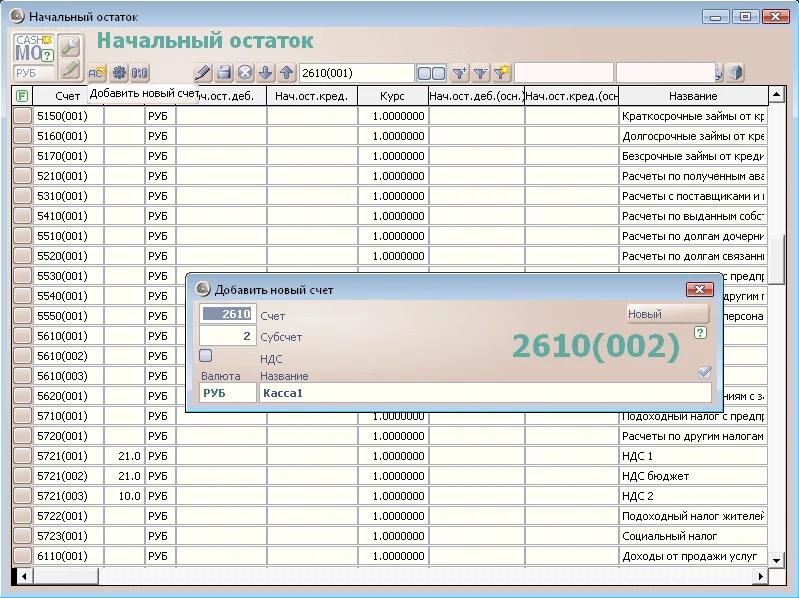
Task: Open the wrench tool icon
Action: pyautogui.click(x=69, y=46)
